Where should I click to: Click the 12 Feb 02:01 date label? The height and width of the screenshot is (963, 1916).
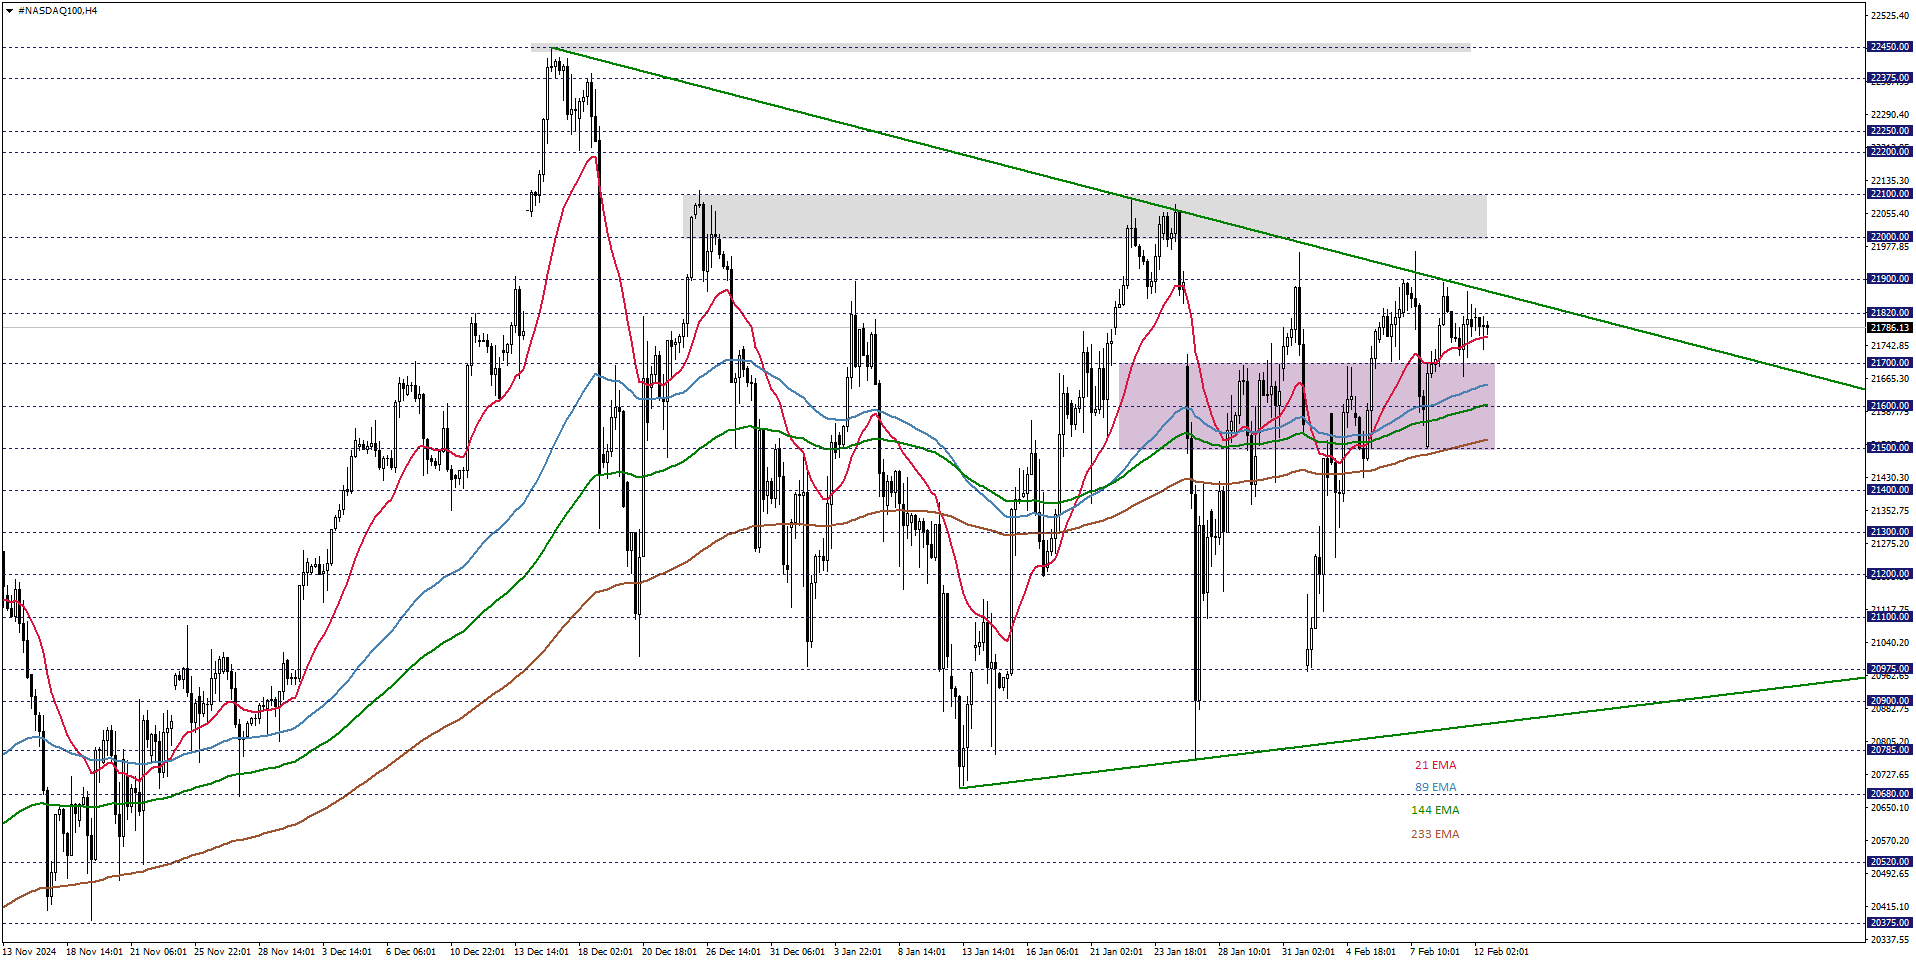pos(1502,952)
